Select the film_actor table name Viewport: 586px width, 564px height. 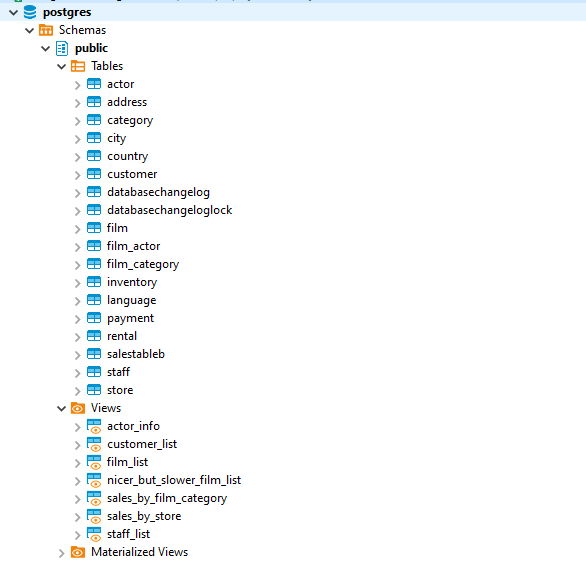pos(133,246)
